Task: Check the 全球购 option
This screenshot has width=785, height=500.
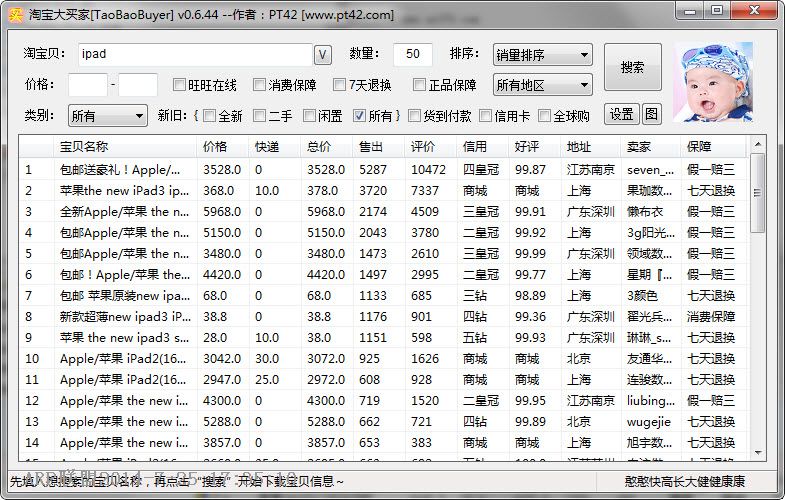Action: [545, 116]
